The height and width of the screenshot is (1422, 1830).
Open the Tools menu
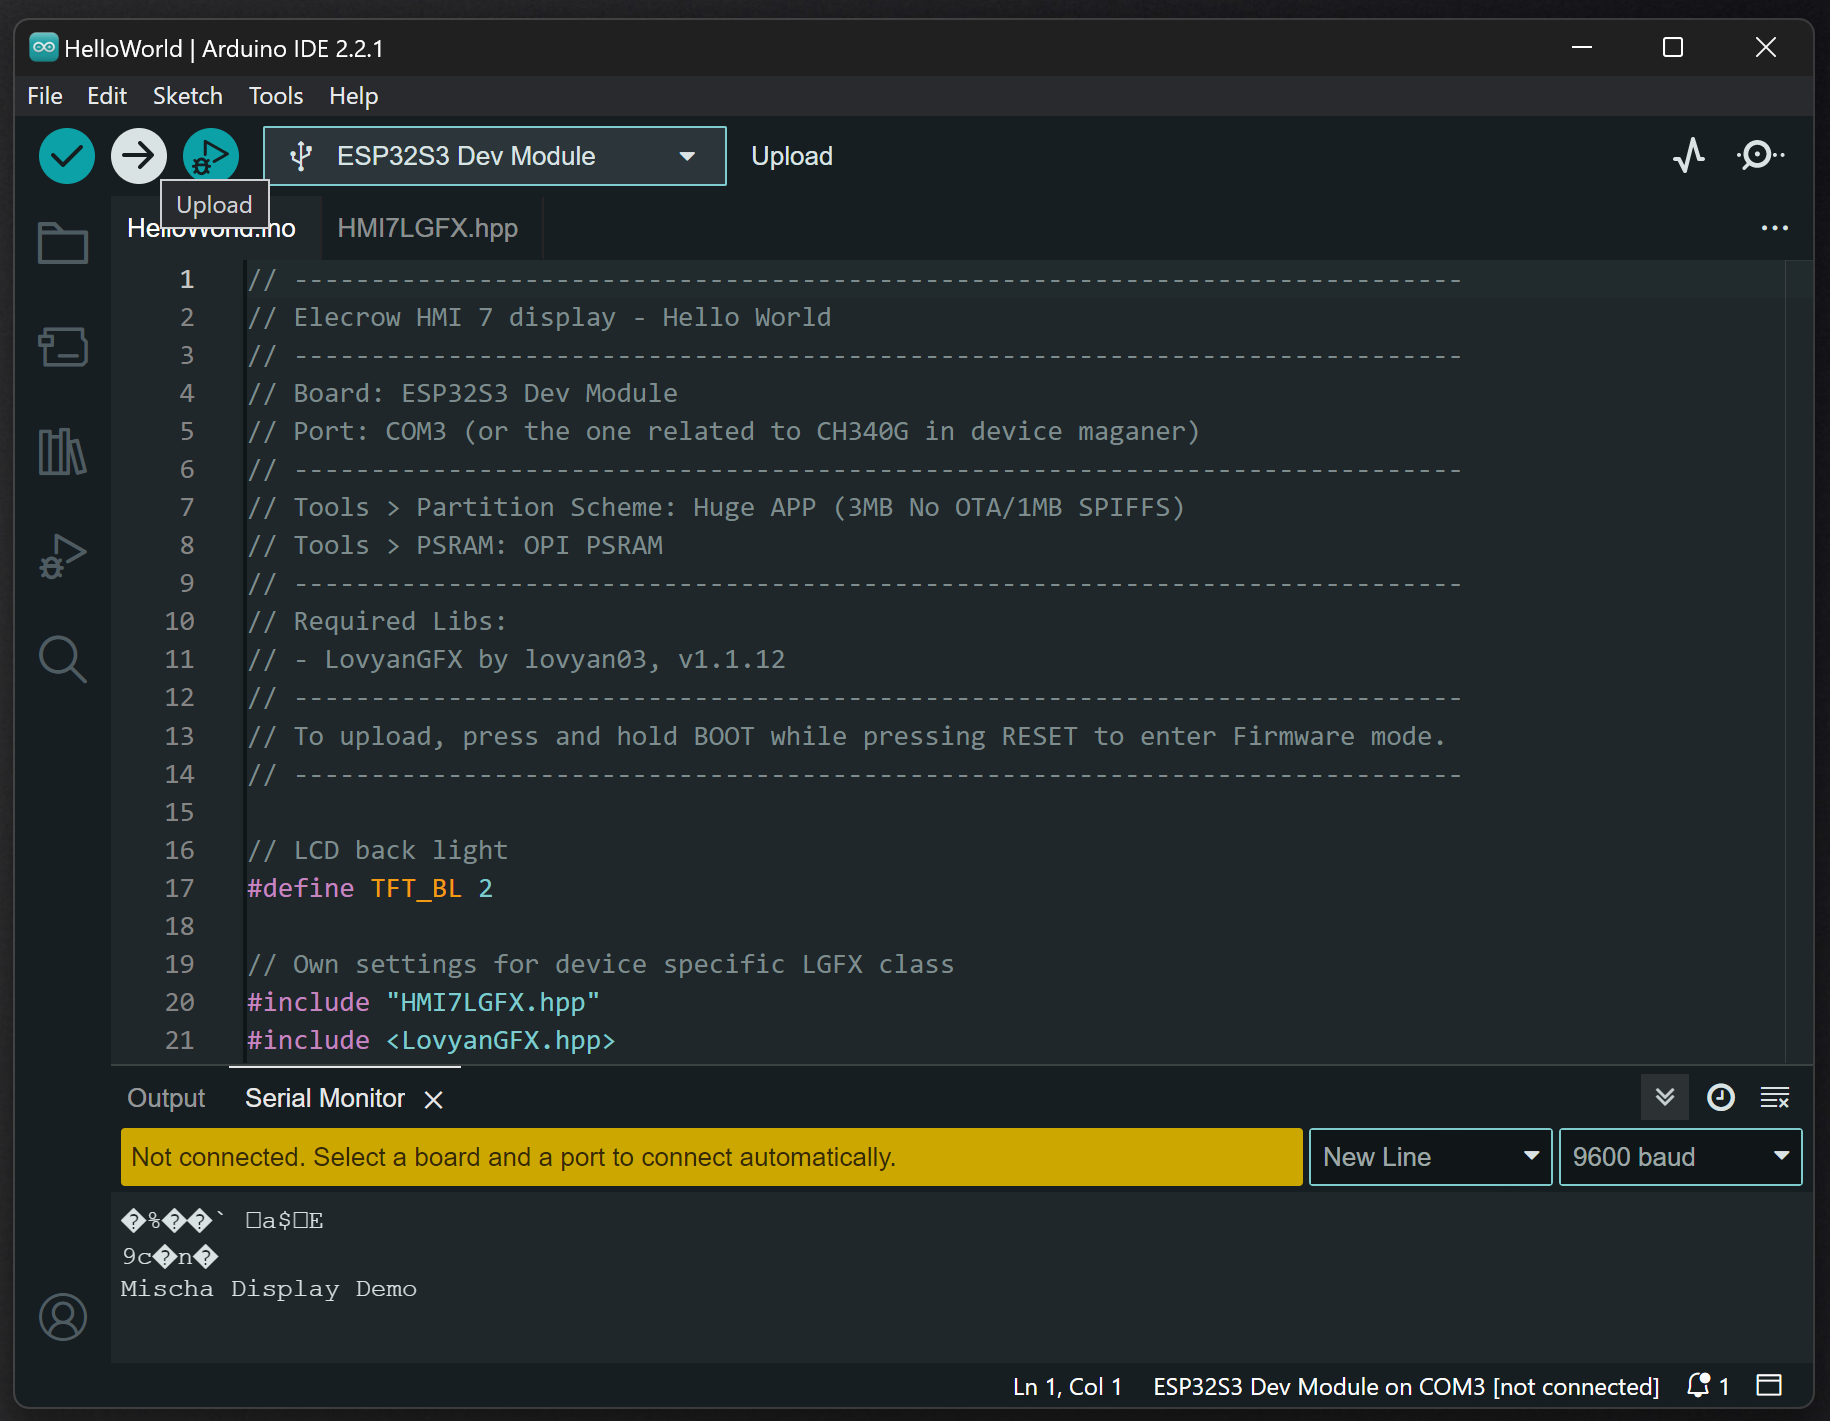[x=276, y=96]
